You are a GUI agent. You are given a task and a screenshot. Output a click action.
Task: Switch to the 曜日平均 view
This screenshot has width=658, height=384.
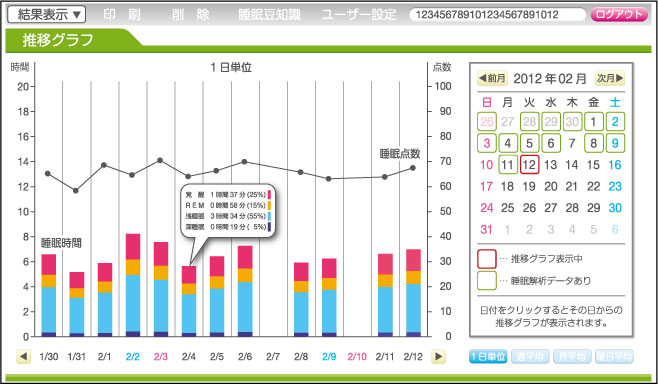click(614, 357)
